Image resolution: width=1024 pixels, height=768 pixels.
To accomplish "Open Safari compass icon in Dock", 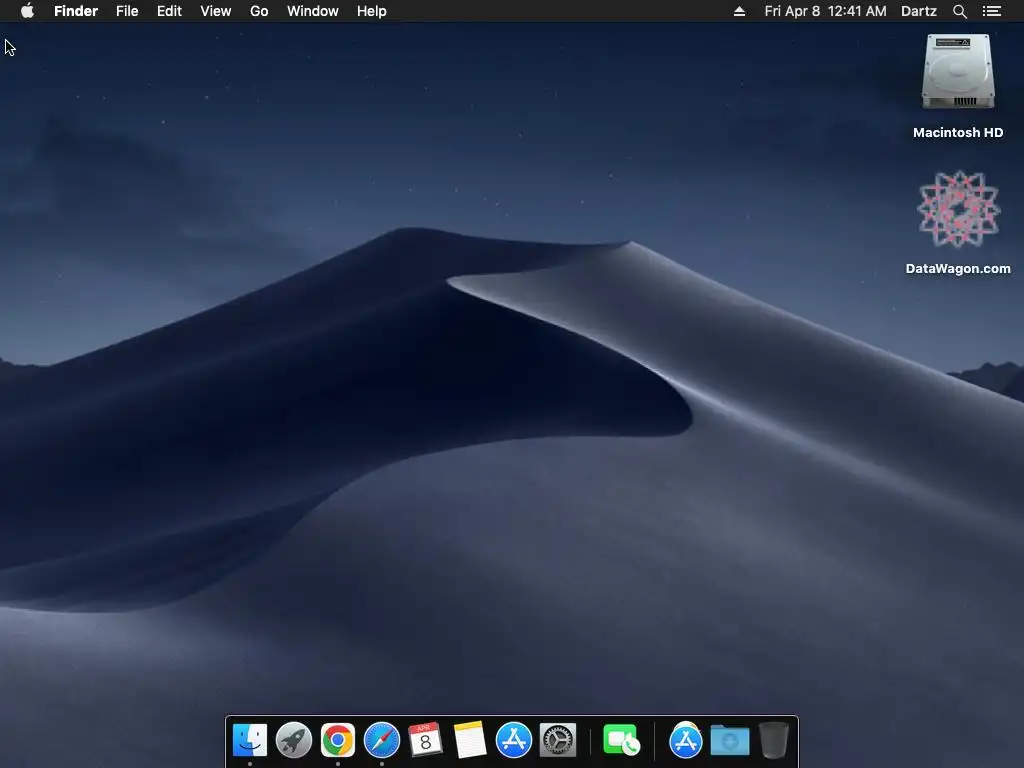I will (382, 741).
